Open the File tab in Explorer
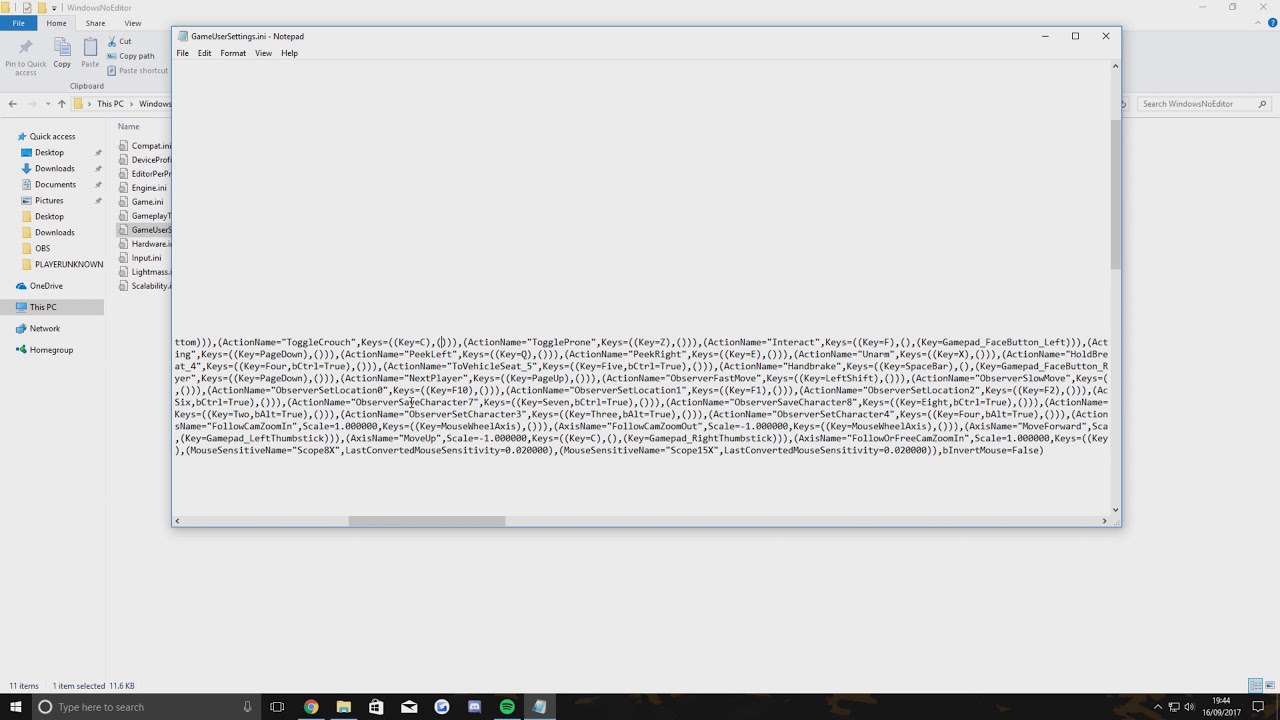1280x720 pixels. click(18, 23)
